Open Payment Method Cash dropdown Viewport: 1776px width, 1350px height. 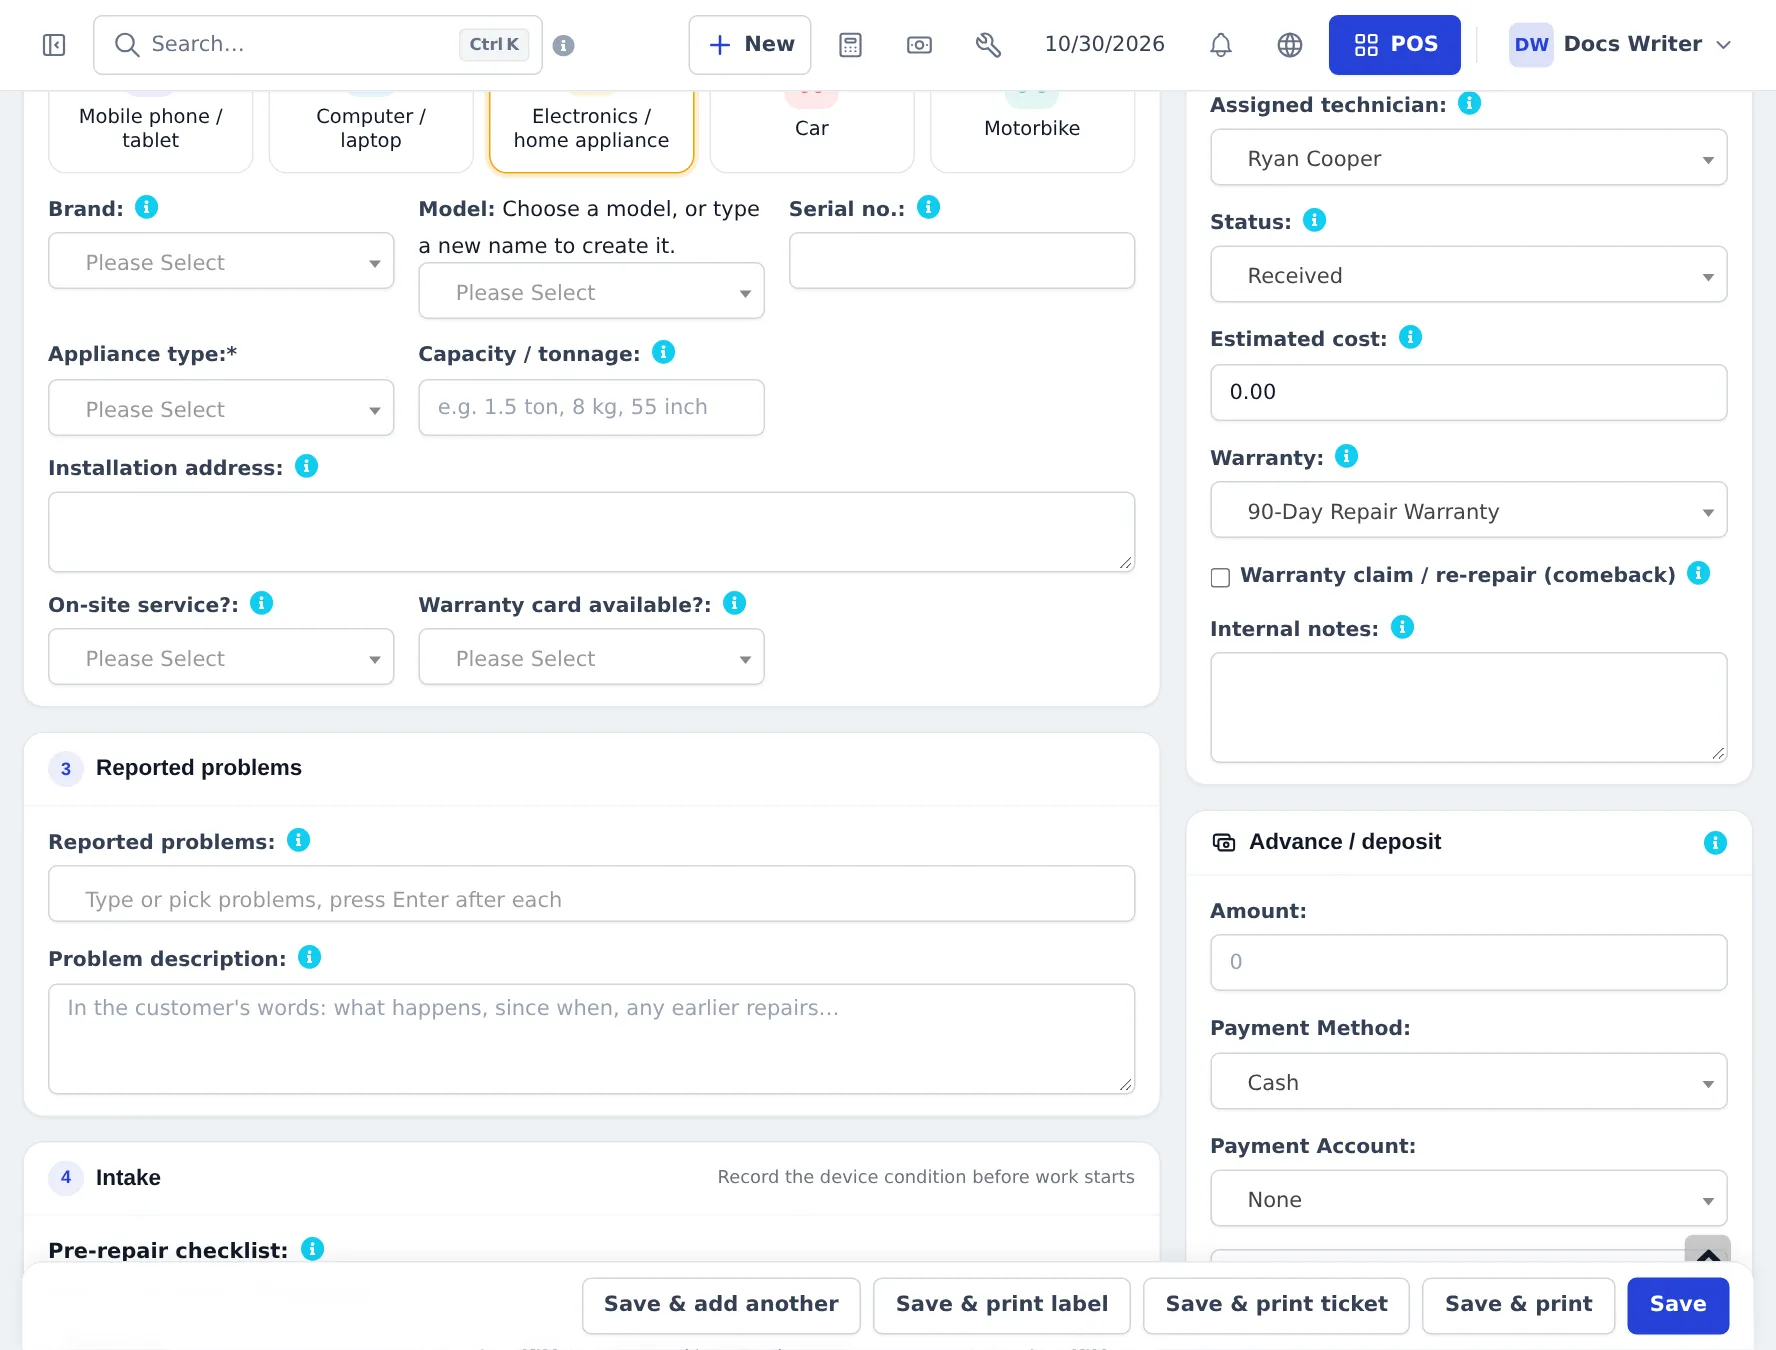[x=1468, y=1082]
